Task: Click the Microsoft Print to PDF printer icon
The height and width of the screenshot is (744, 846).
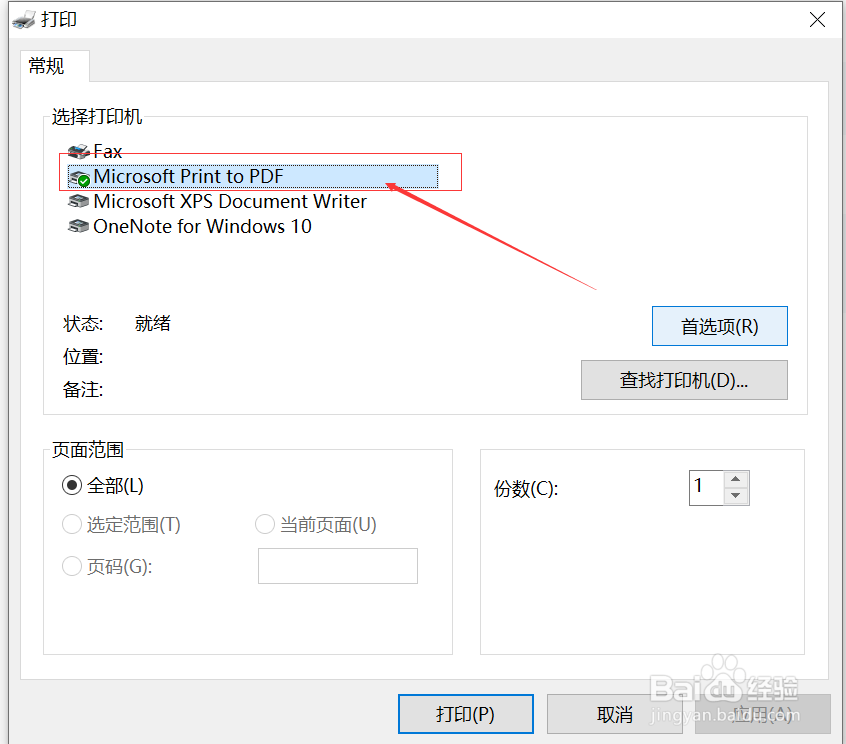Action: click(x=79, y=178)
